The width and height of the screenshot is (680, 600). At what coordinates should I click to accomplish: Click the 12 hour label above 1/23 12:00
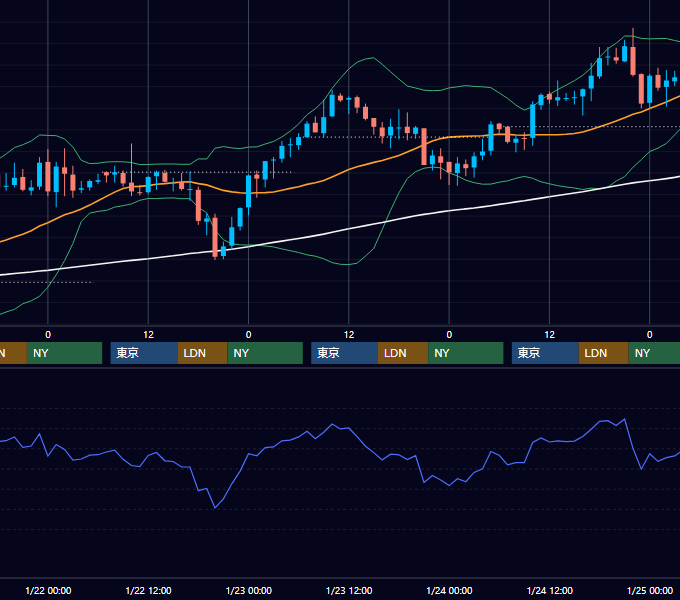tap(349, 335)
